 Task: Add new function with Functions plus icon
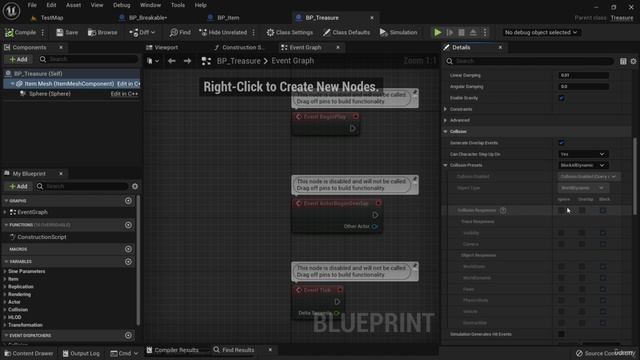click(128, 225)
